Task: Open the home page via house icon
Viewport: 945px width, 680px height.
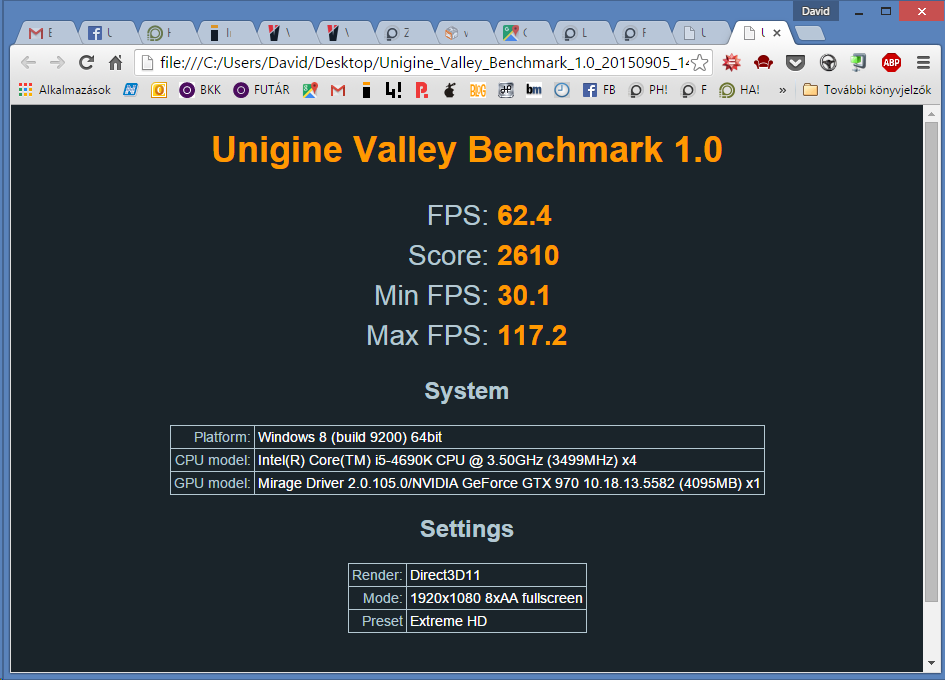Action: pyautogui.click(x=116, y=62)
